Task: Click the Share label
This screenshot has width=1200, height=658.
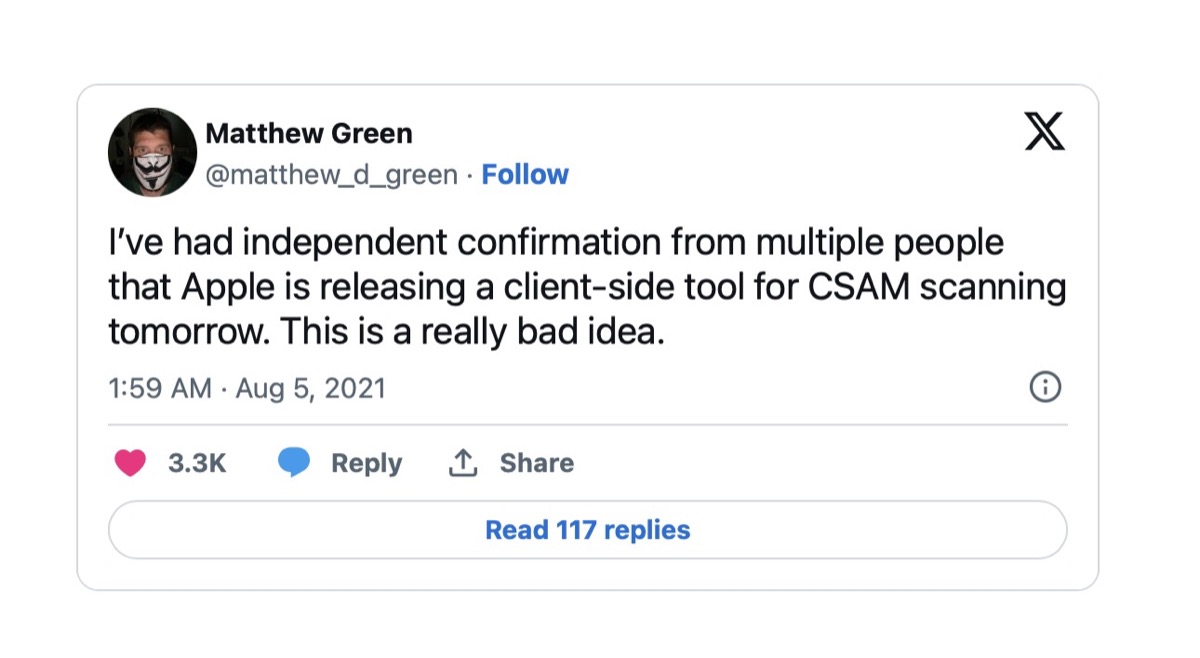Action: pos(537,463)
